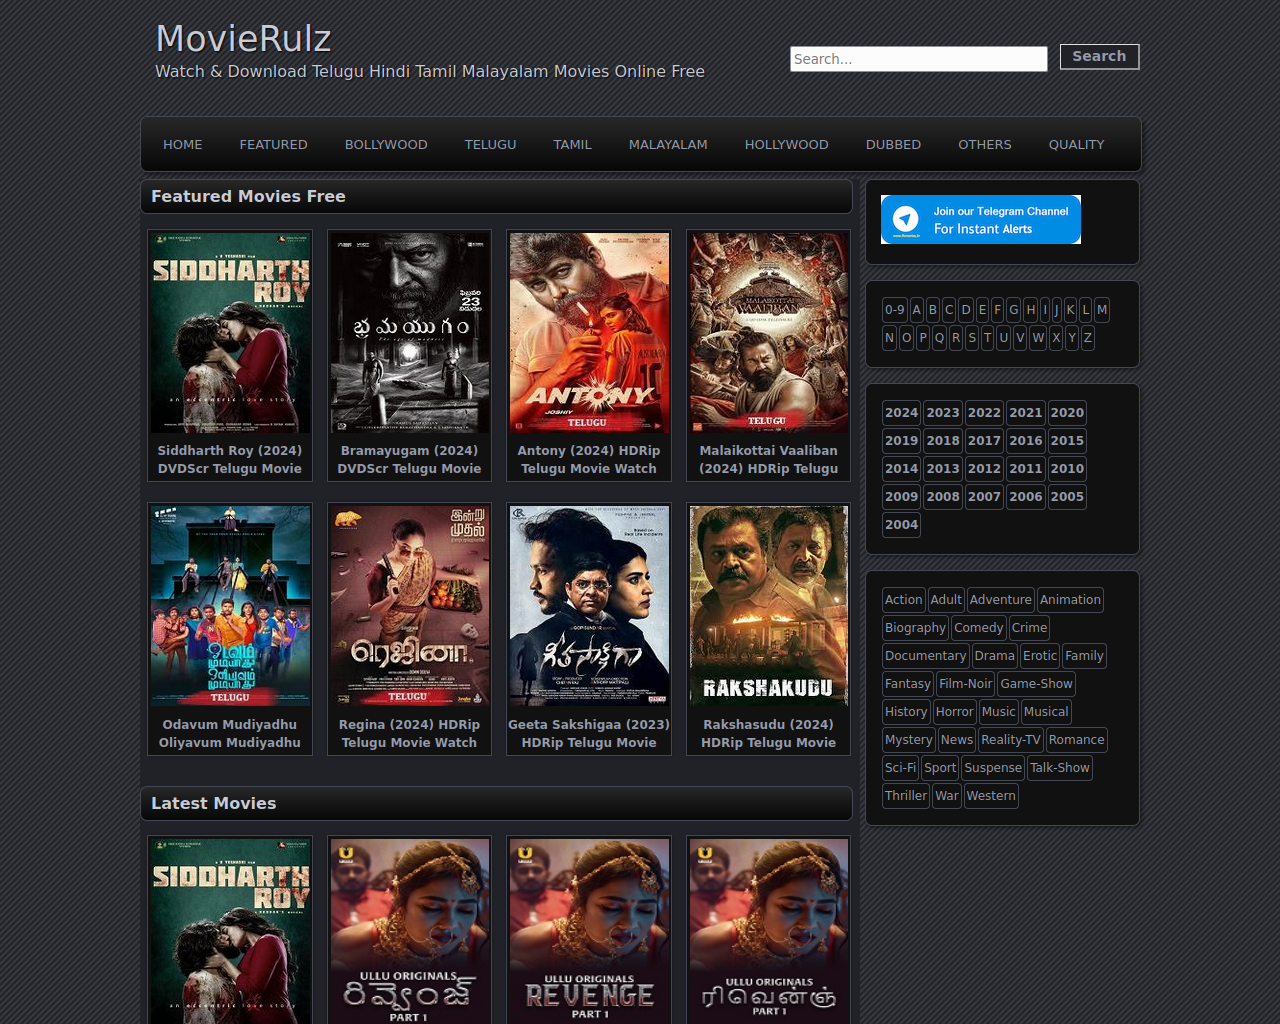Open the Telugu Revenge Part 1 poster
Screen dimensions: 1280x1024
[x=410, y=931]
